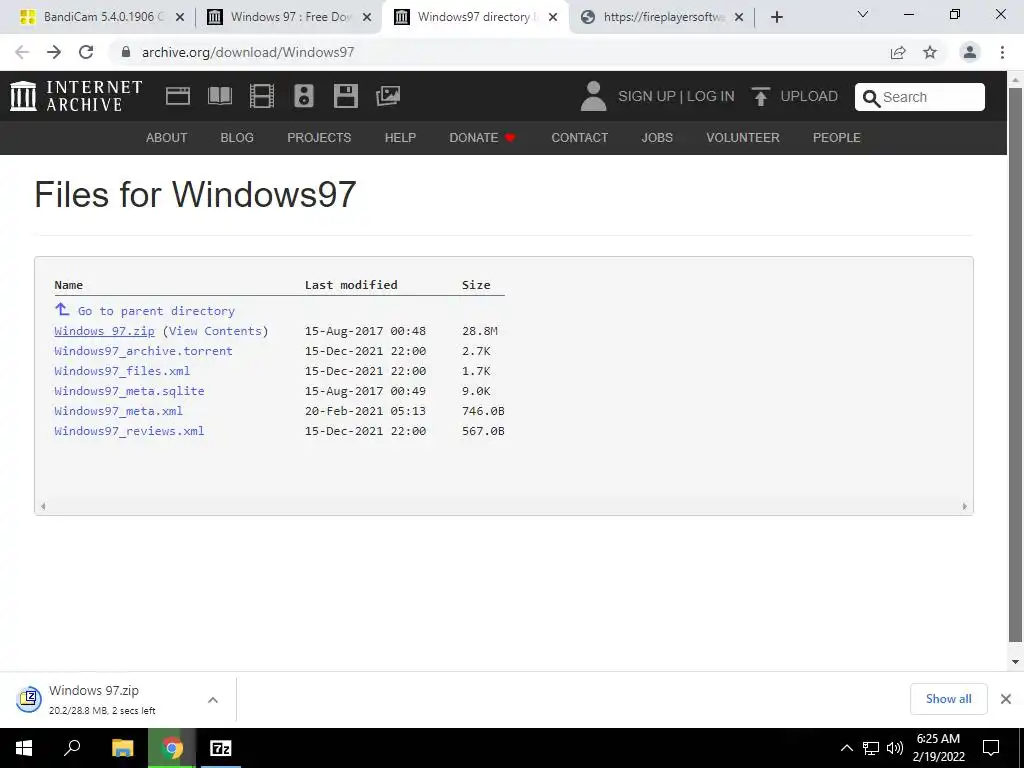View site info via the lock icon
The image size is (1024, 768).
click(126, 52)
